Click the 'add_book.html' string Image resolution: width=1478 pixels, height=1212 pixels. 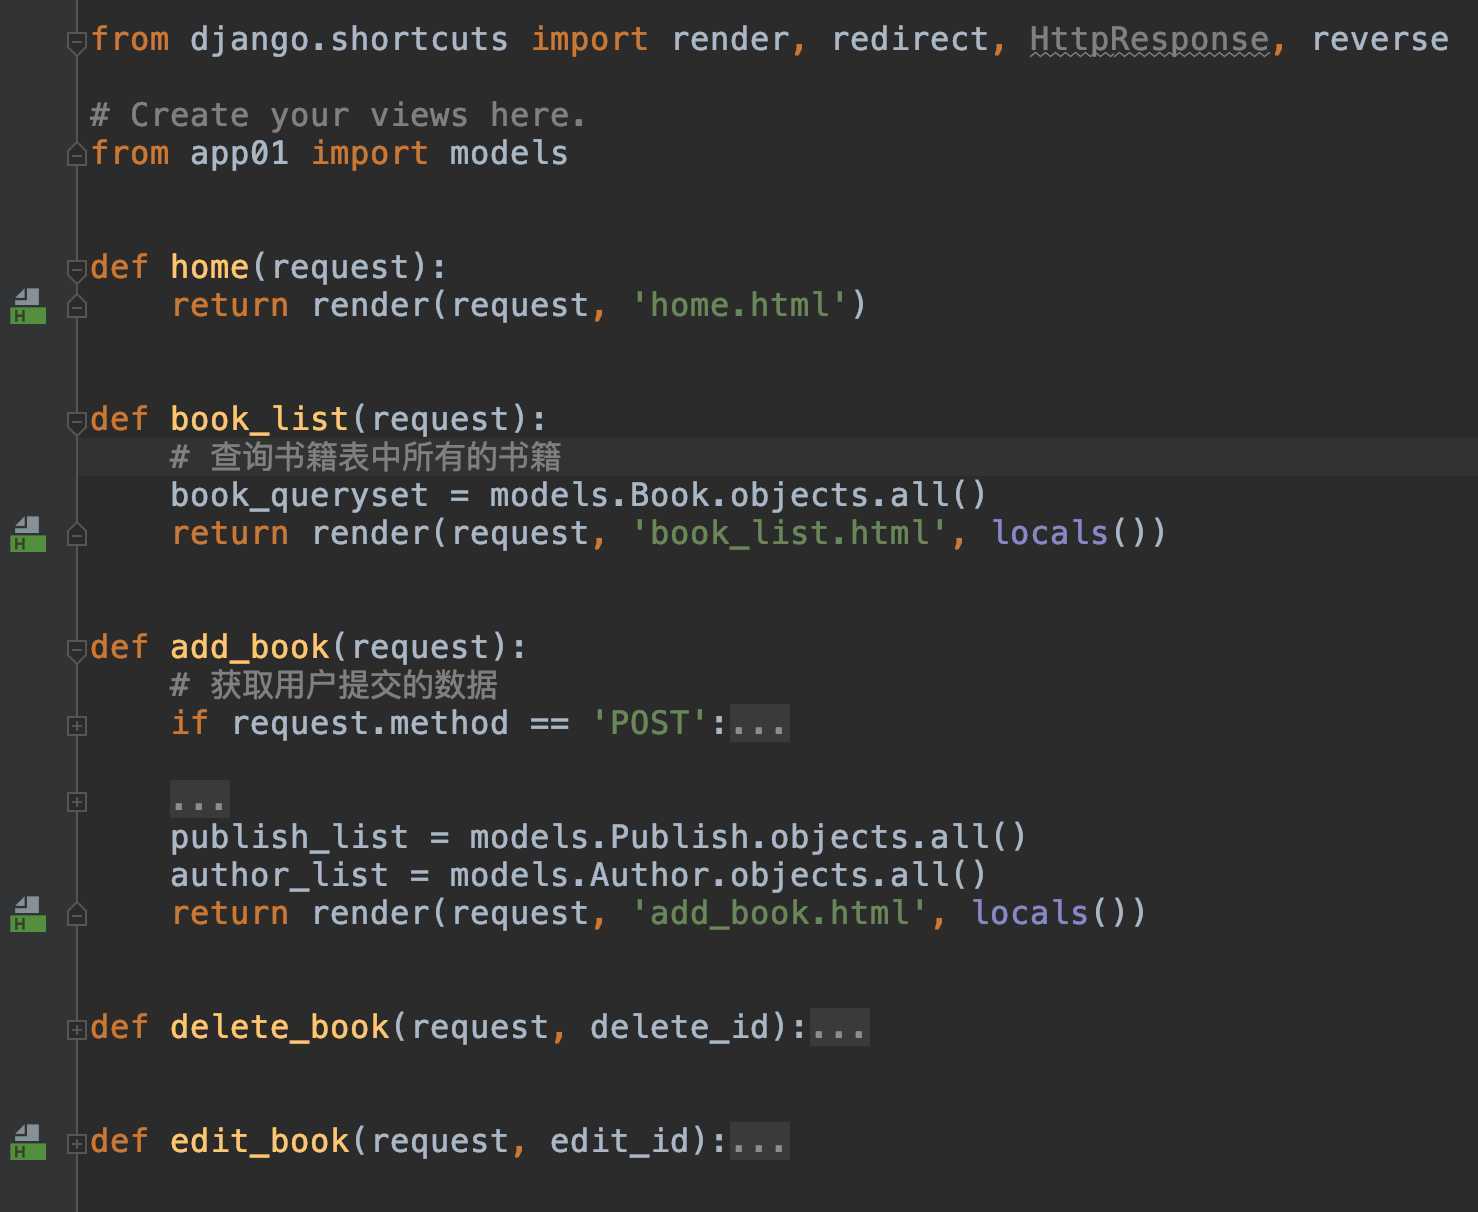(x=779, y=913)
